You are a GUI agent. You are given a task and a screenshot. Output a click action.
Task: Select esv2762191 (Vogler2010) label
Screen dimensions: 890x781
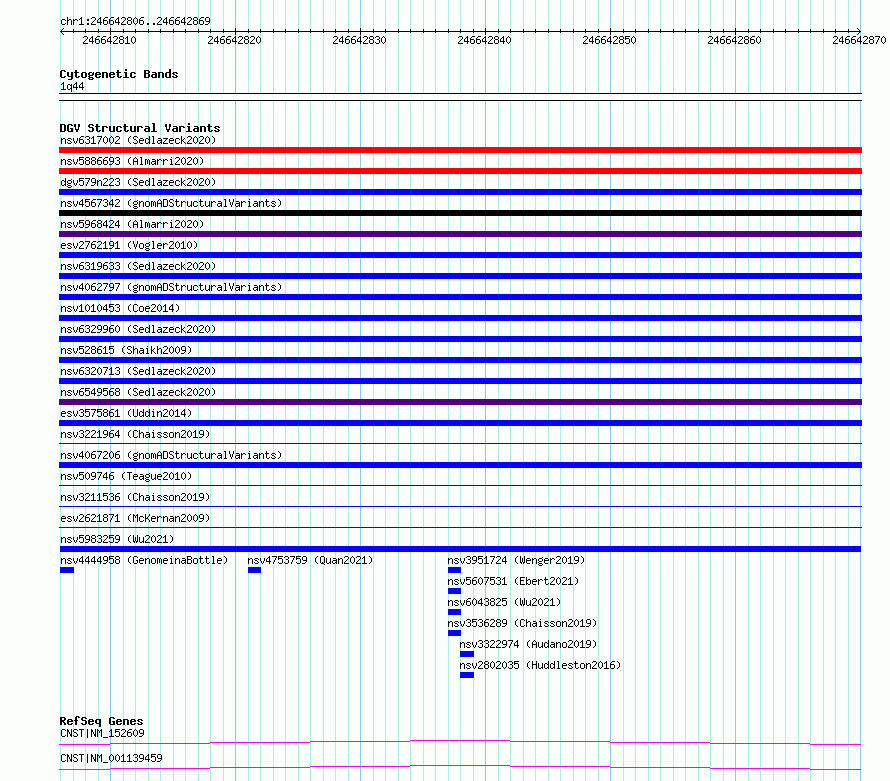[129, 245]
